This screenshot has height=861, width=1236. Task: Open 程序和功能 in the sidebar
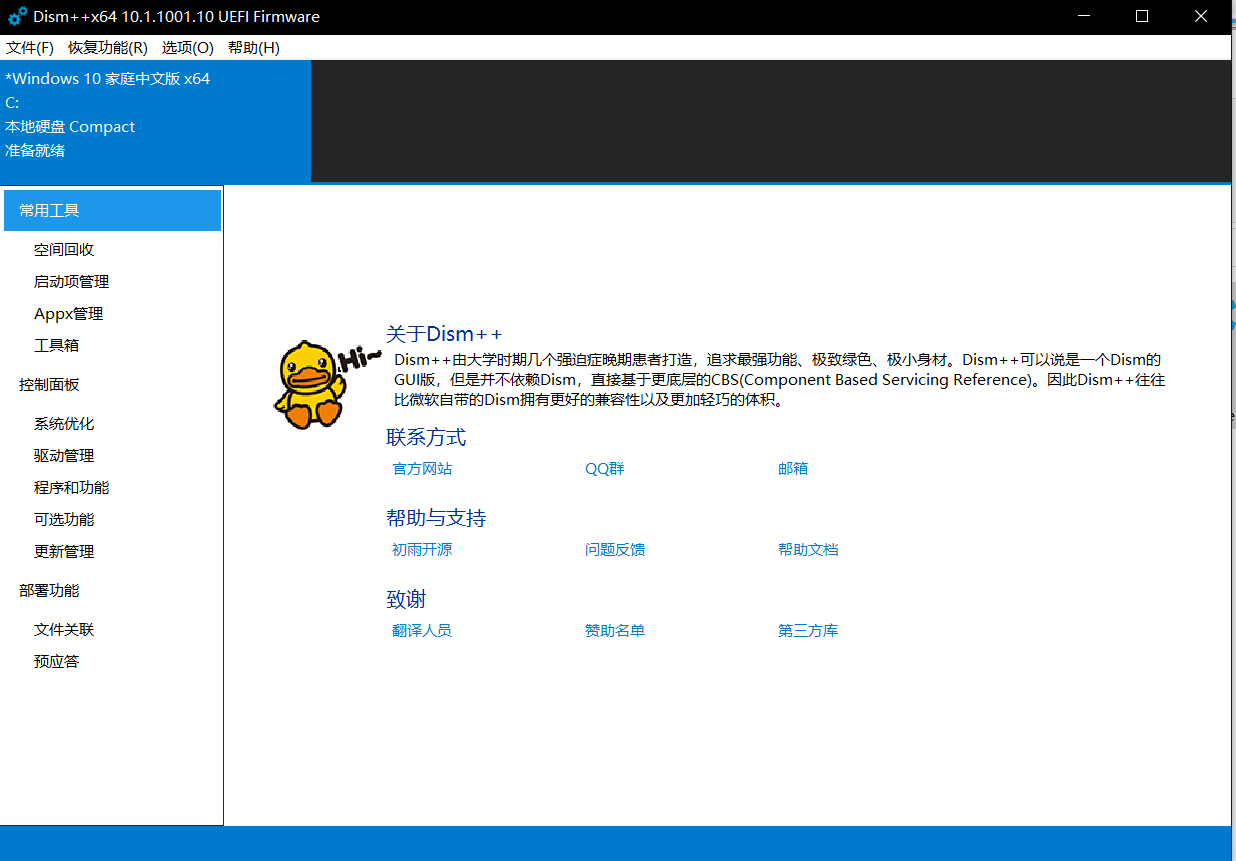point(72,488)
